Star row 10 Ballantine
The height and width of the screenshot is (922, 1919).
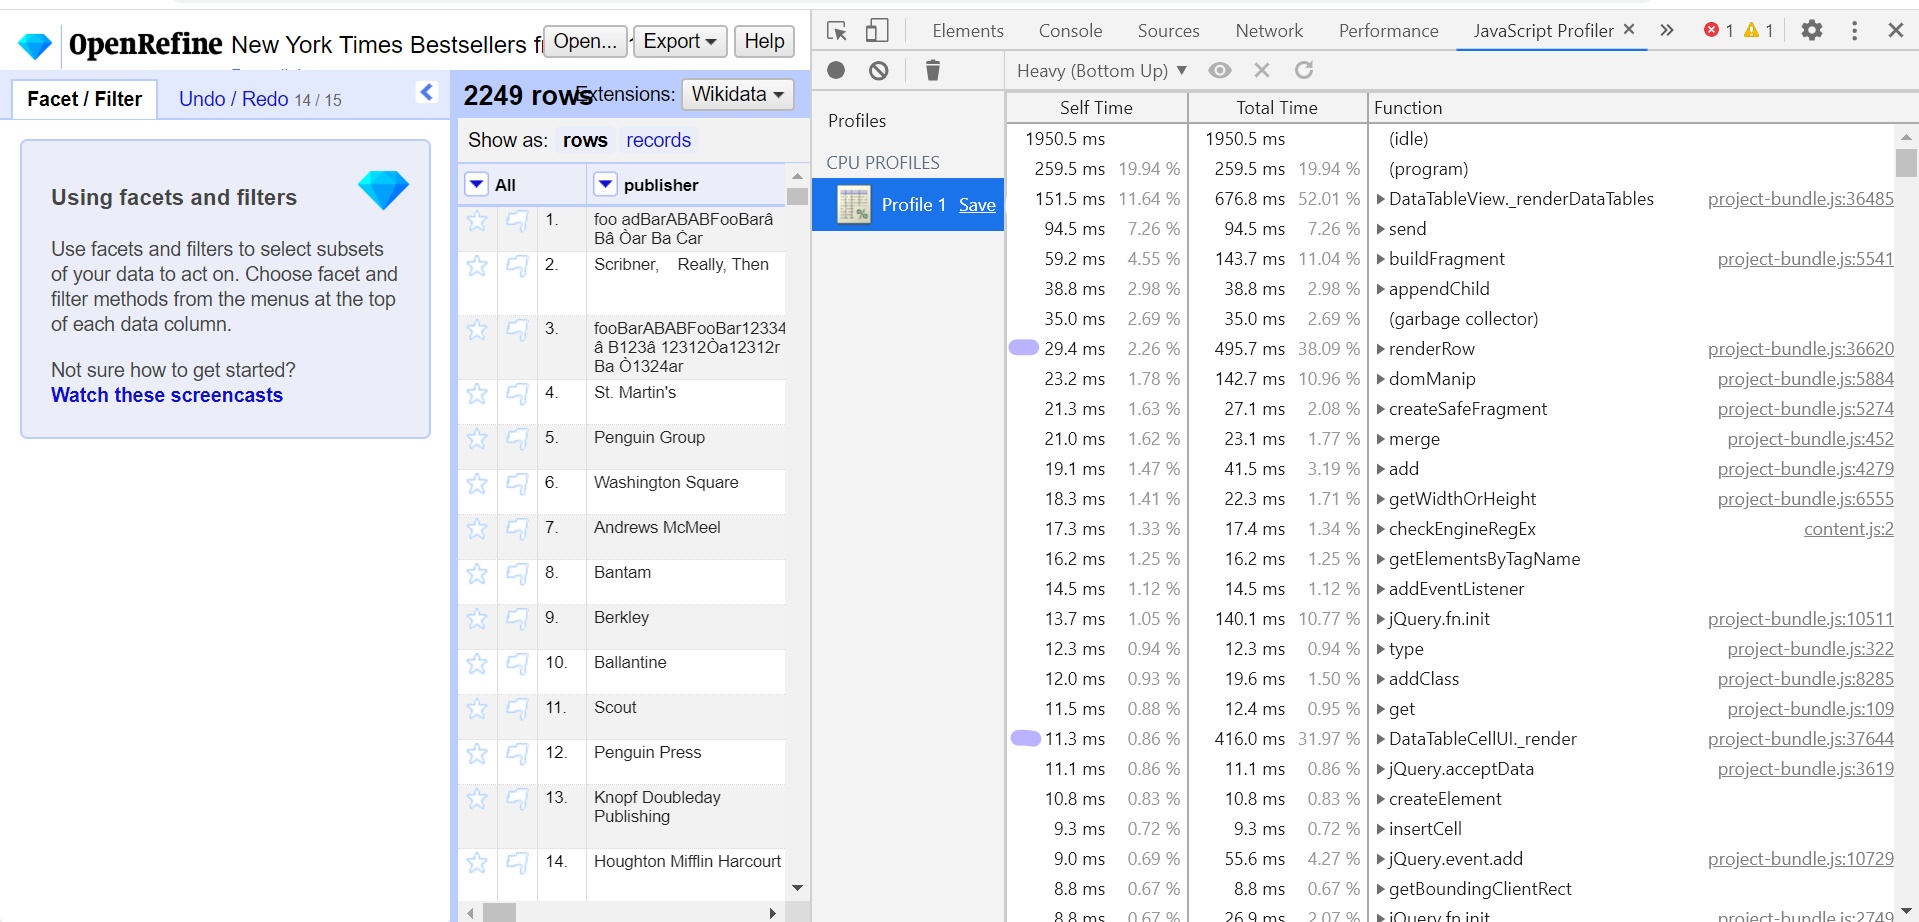pyautogui.click(x=477, y=663)
